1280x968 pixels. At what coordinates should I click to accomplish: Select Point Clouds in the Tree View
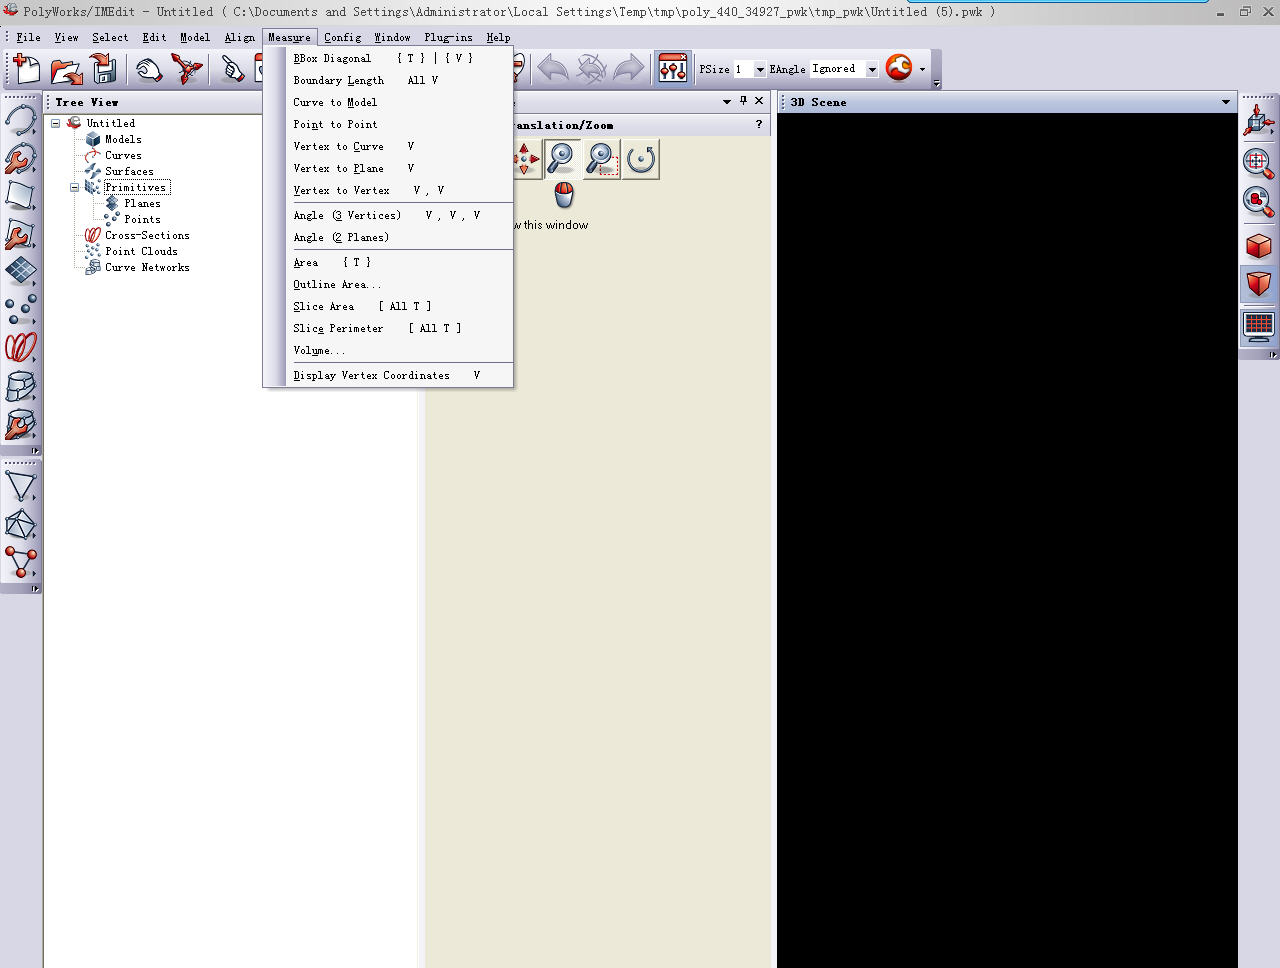[x=141, y=251]
